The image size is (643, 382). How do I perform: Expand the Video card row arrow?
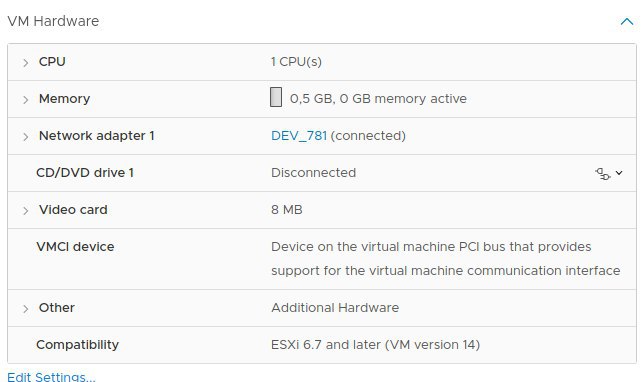click(x=25, y=211)
